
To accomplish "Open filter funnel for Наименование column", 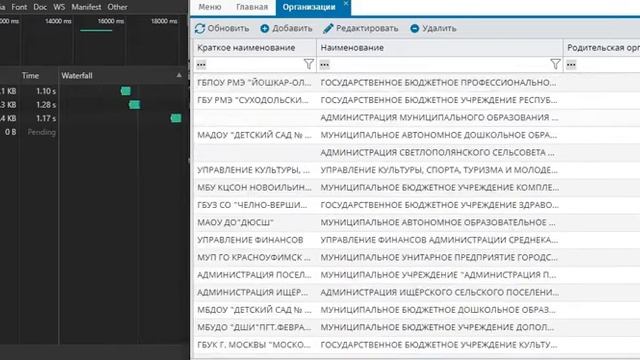I will coord(555,64).
